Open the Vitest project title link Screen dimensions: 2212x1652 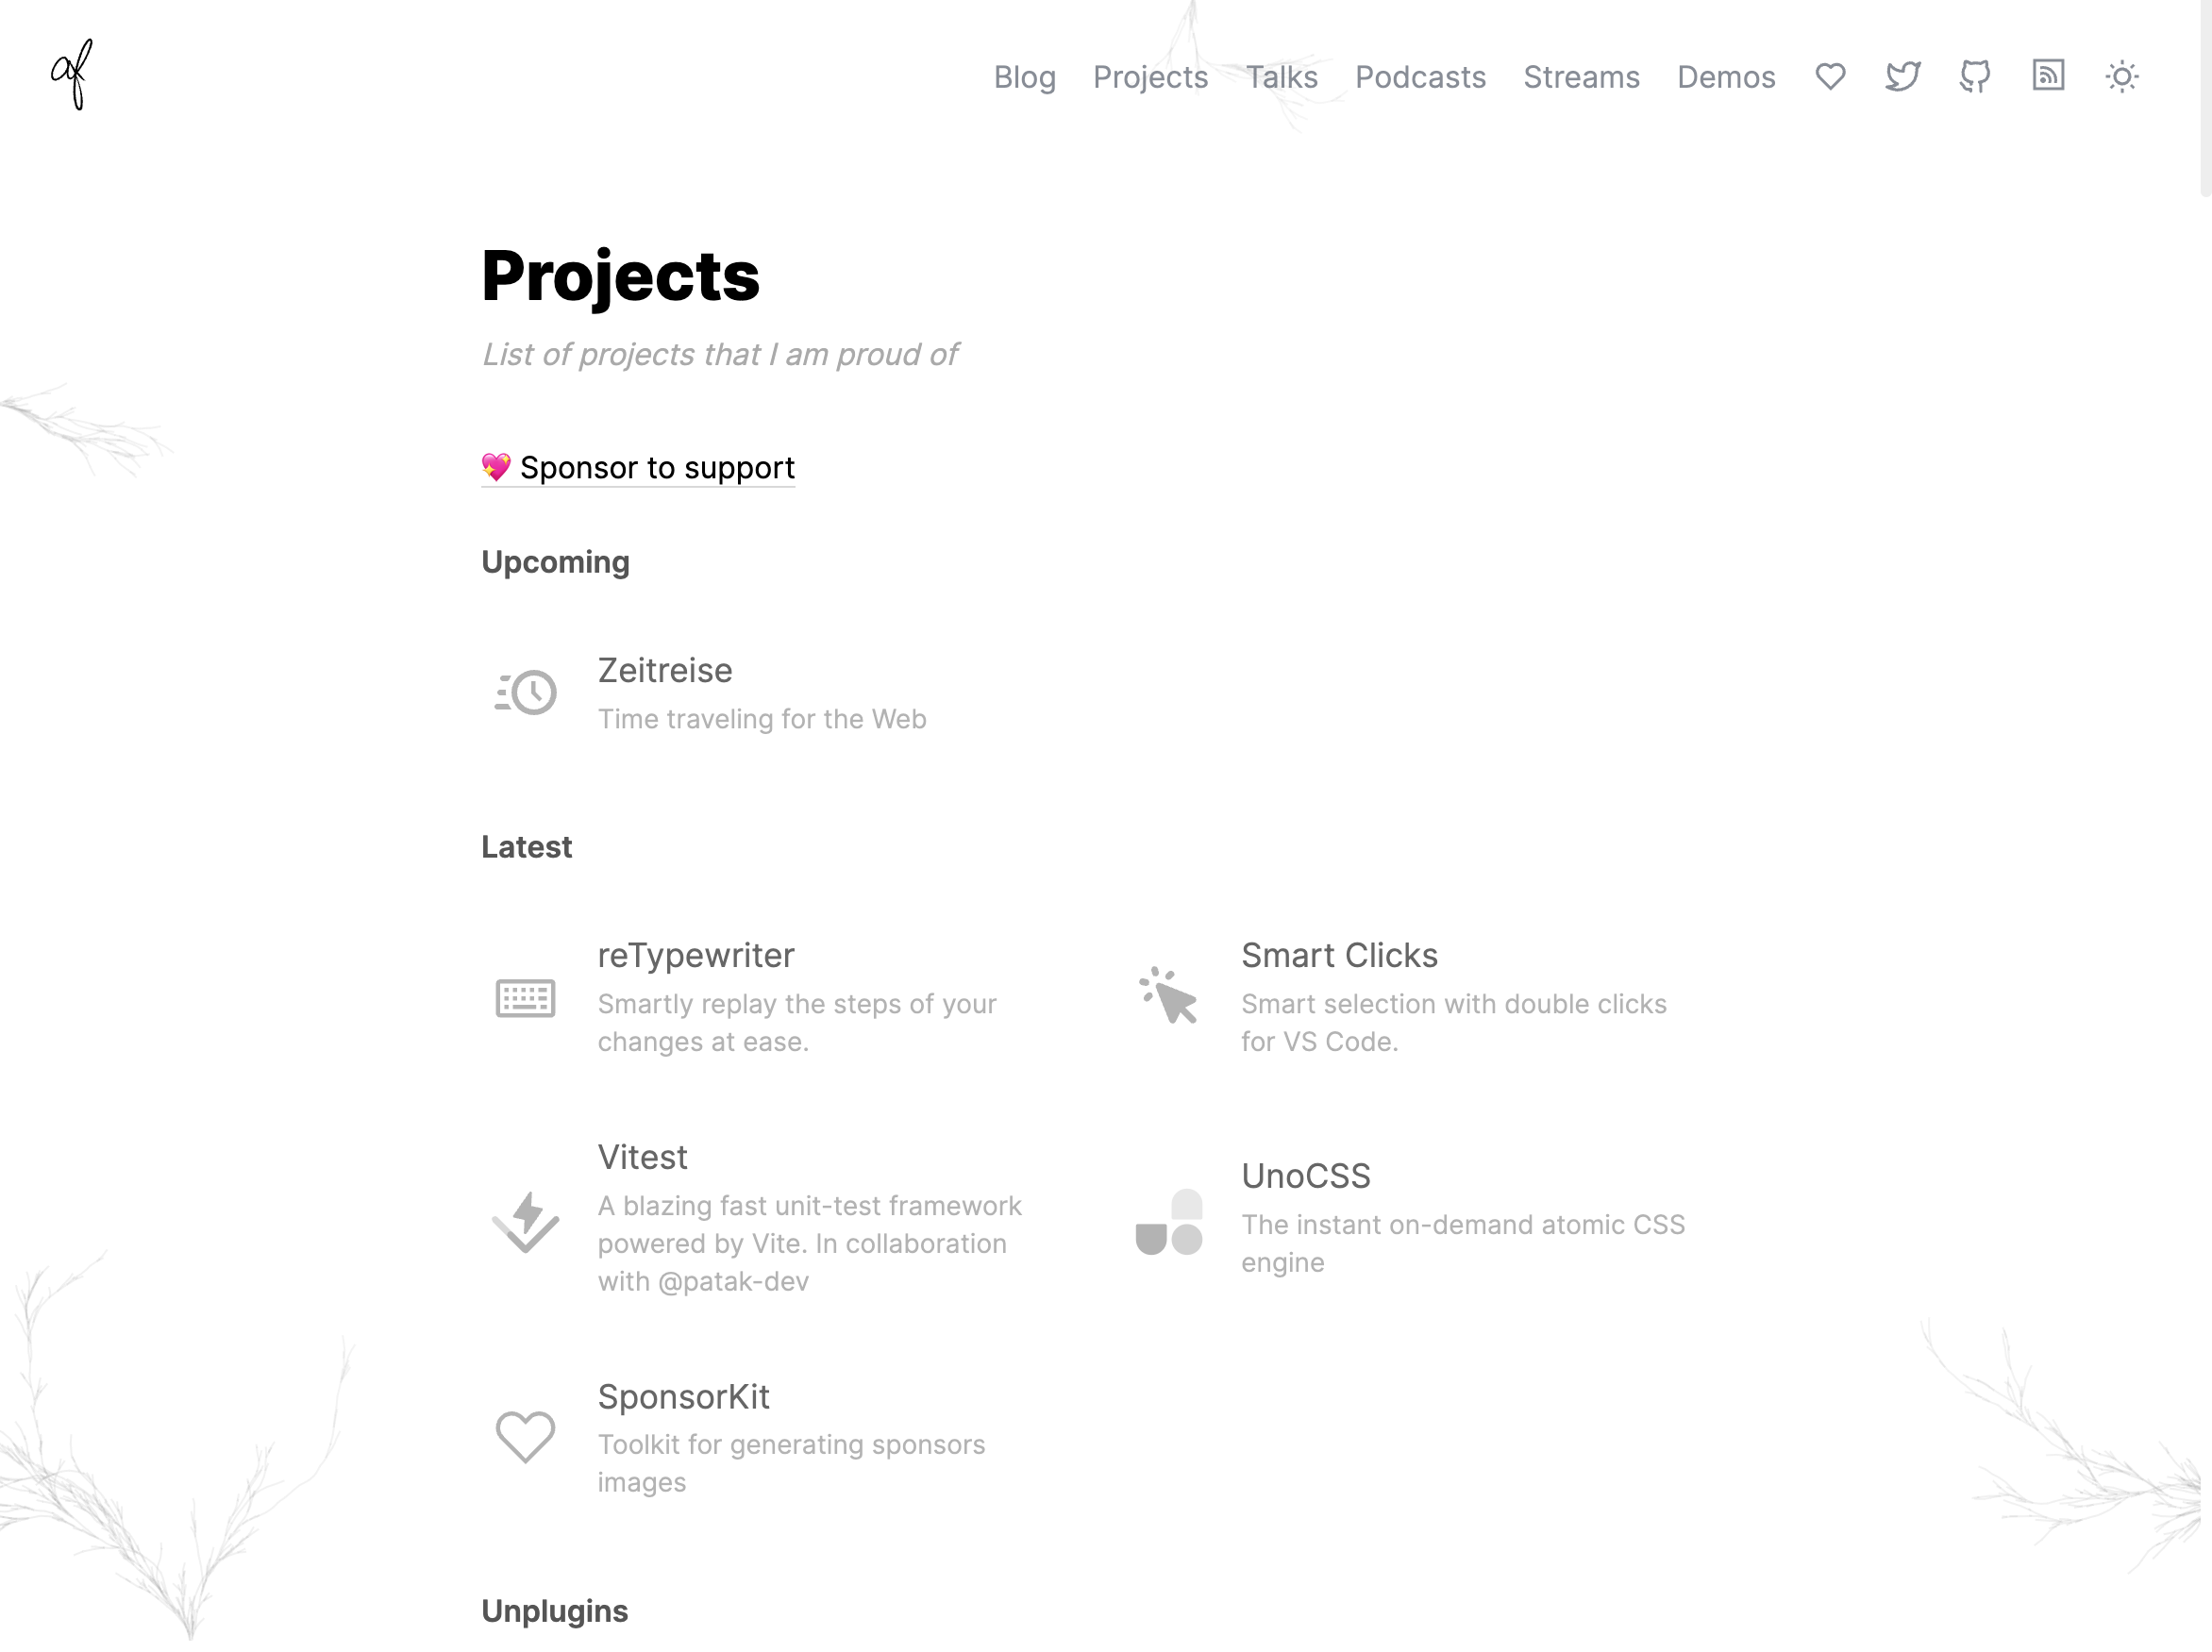click(x=642, y=1157)
